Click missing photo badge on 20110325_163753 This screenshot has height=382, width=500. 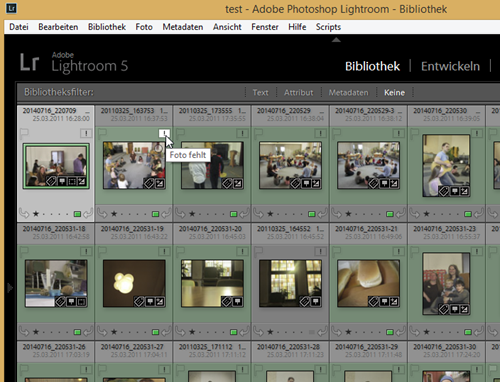[164, 133]
